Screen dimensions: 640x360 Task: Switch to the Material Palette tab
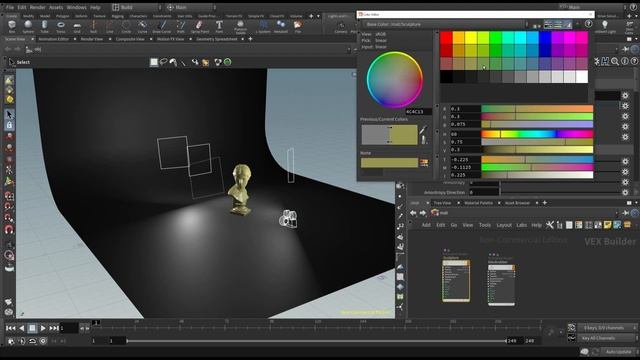pyautogui.click(x=478, y=203)
